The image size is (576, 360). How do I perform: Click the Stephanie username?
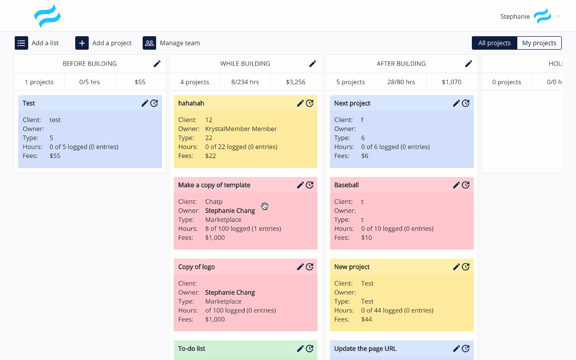(515, 17)
